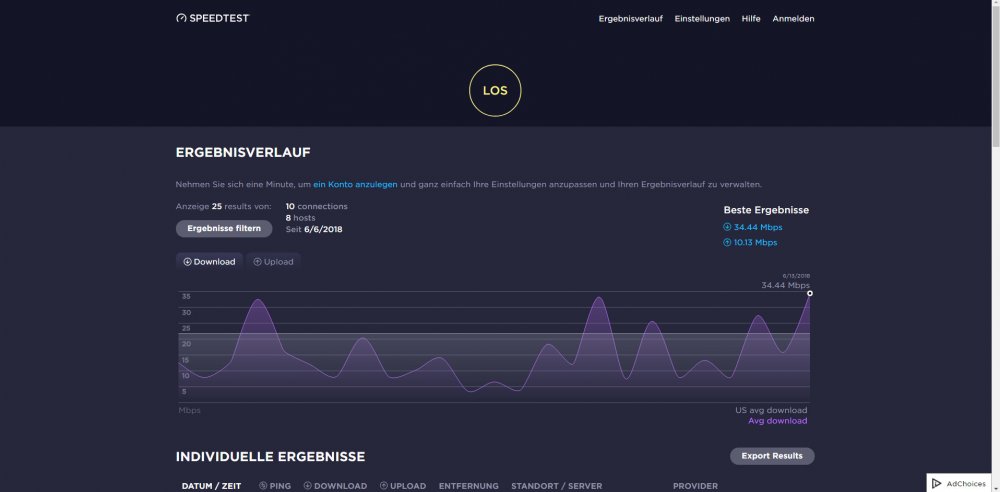Switch to the Upload chart tab
The image size is (1000, 492).
point(273,262)
